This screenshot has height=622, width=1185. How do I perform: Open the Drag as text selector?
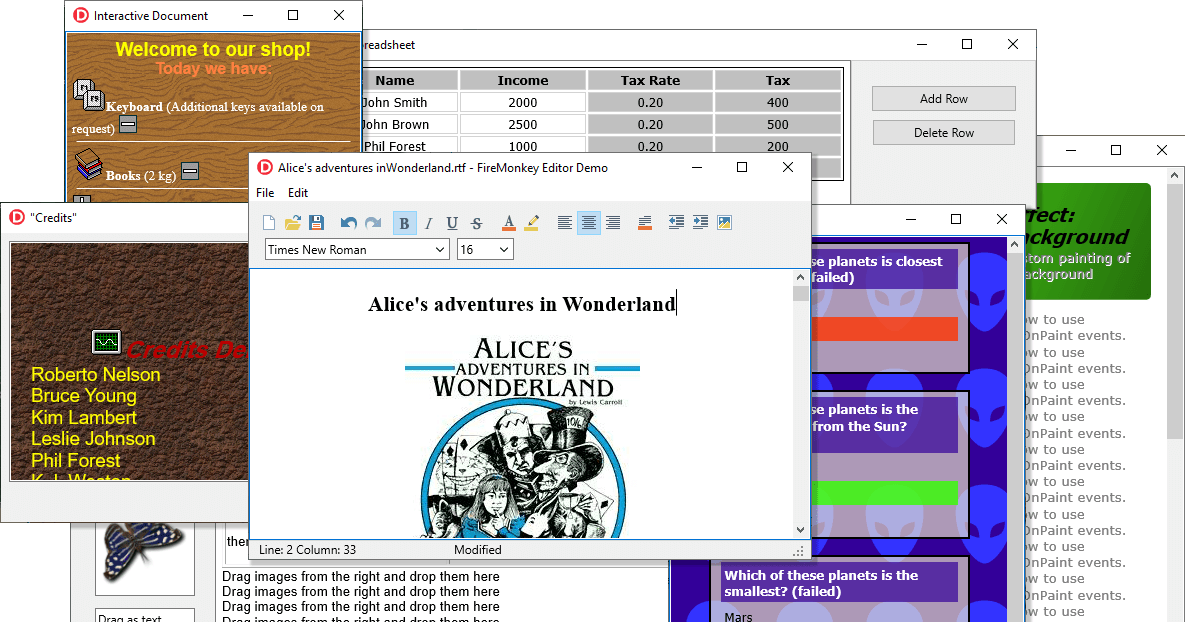tap(145, 615)
